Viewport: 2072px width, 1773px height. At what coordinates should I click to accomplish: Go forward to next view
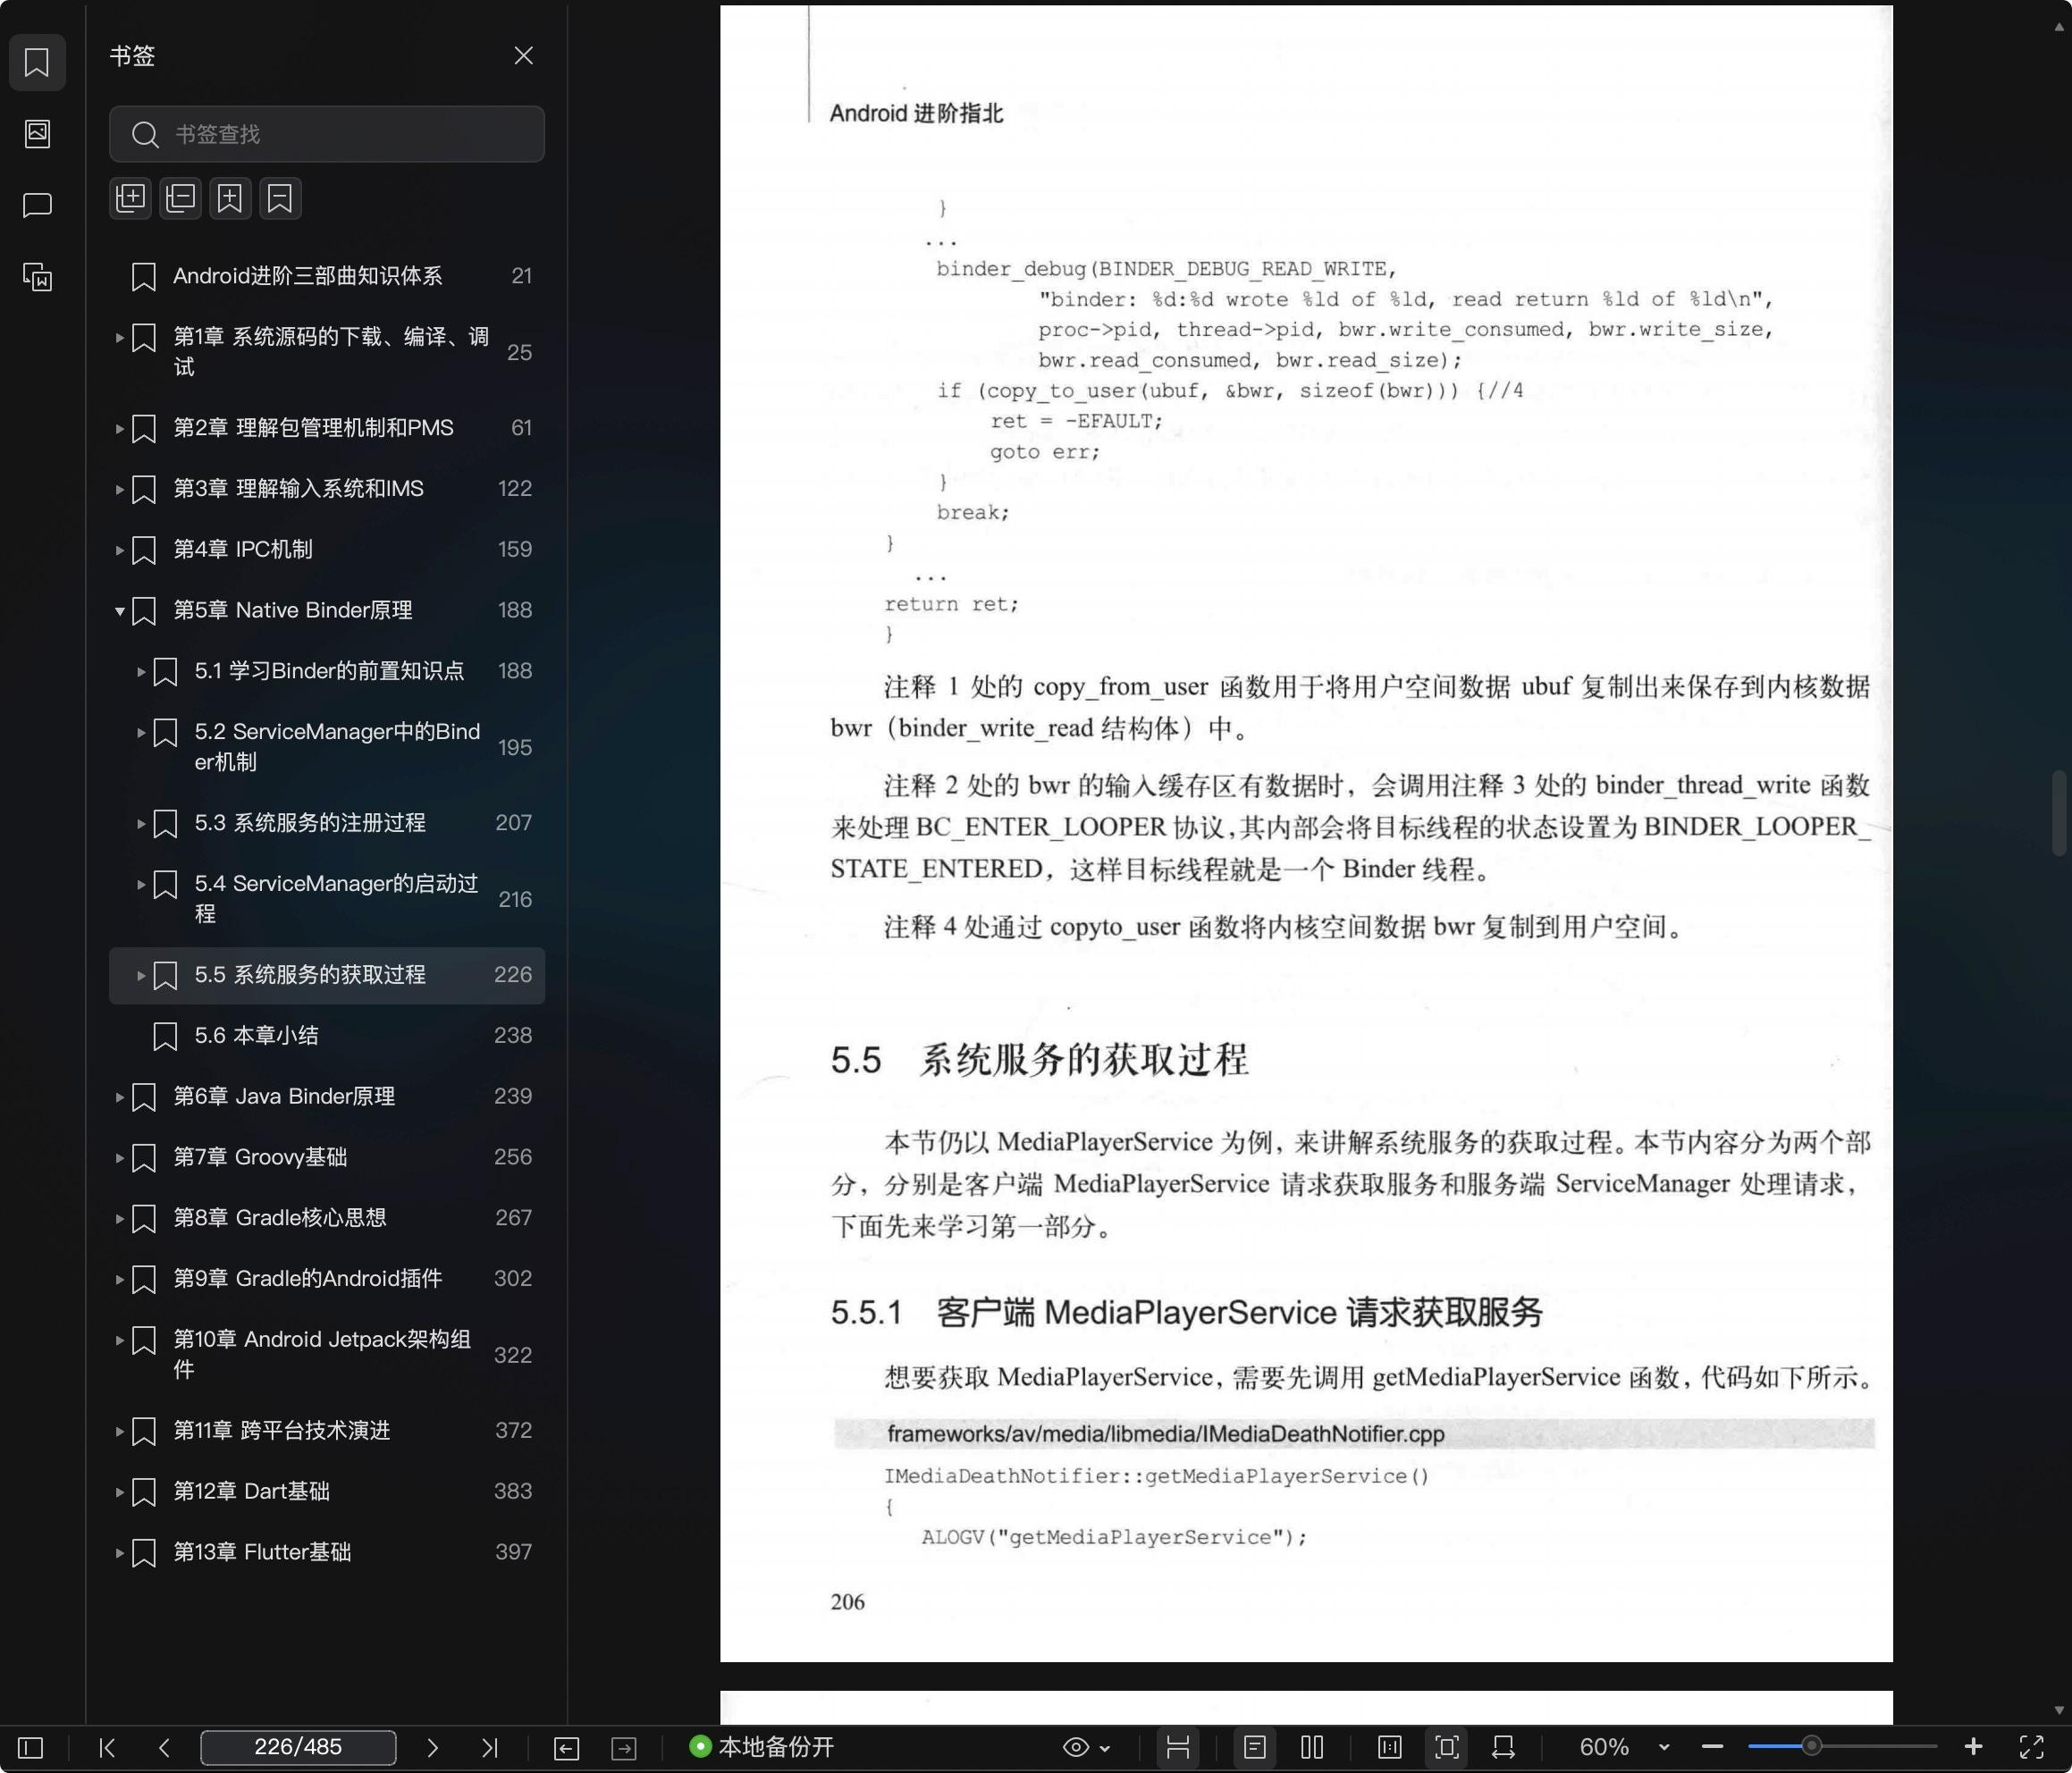point(624,1747)
